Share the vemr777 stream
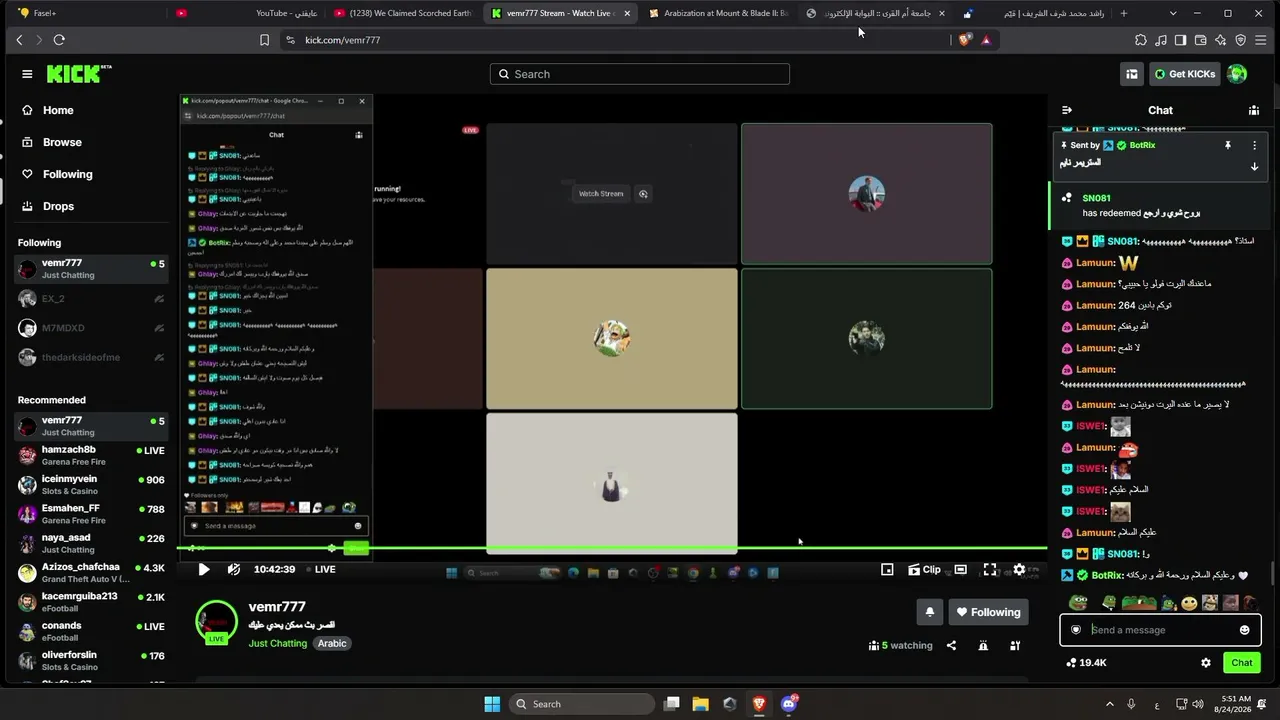 pyautogui.click(x=951, y=646)
